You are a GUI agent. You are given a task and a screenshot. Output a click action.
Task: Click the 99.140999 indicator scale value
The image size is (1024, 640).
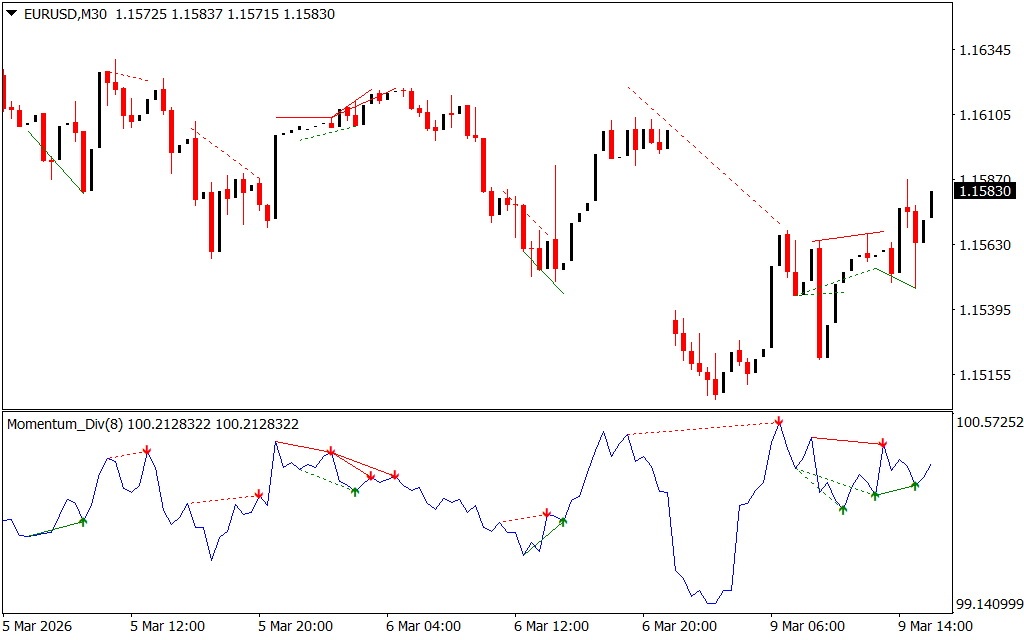[x=989, y=605]
